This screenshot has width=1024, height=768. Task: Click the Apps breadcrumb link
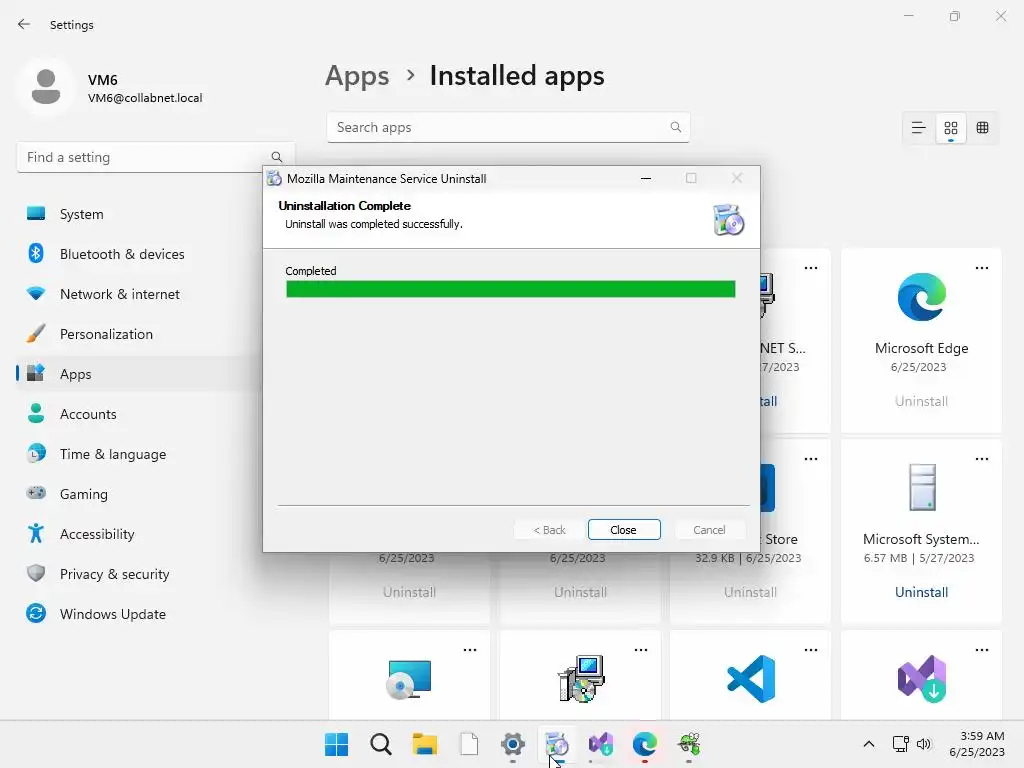(357, 76)
